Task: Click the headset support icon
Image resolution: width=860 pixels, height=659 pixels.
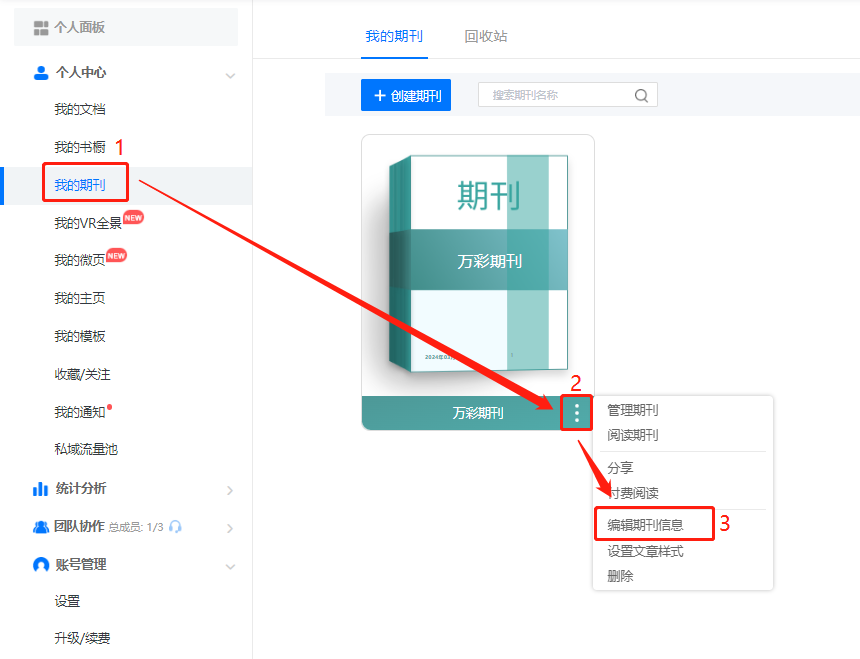Action: pos(176,527)
